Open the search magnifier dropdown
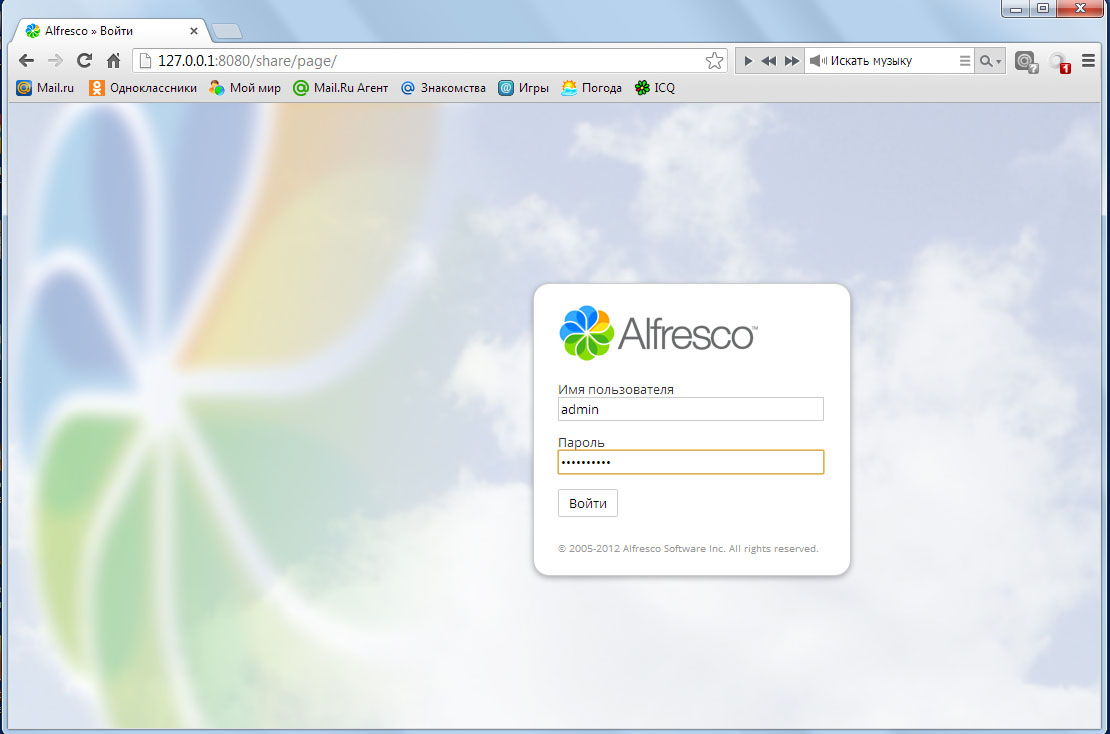This screenshot has height=734, width=1110. coord(990,61)
